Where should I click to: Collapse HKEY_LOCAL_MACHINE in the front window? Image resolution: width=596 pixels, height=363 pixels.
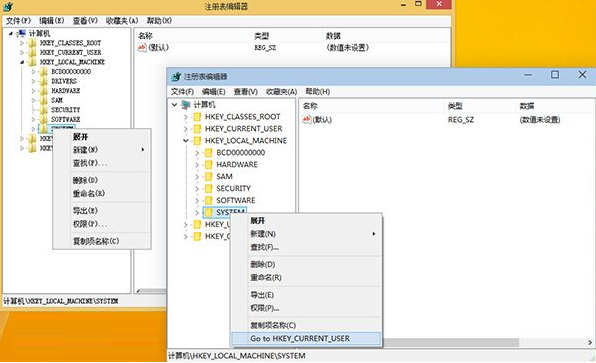pyautogui.click(x=185, y=141)
